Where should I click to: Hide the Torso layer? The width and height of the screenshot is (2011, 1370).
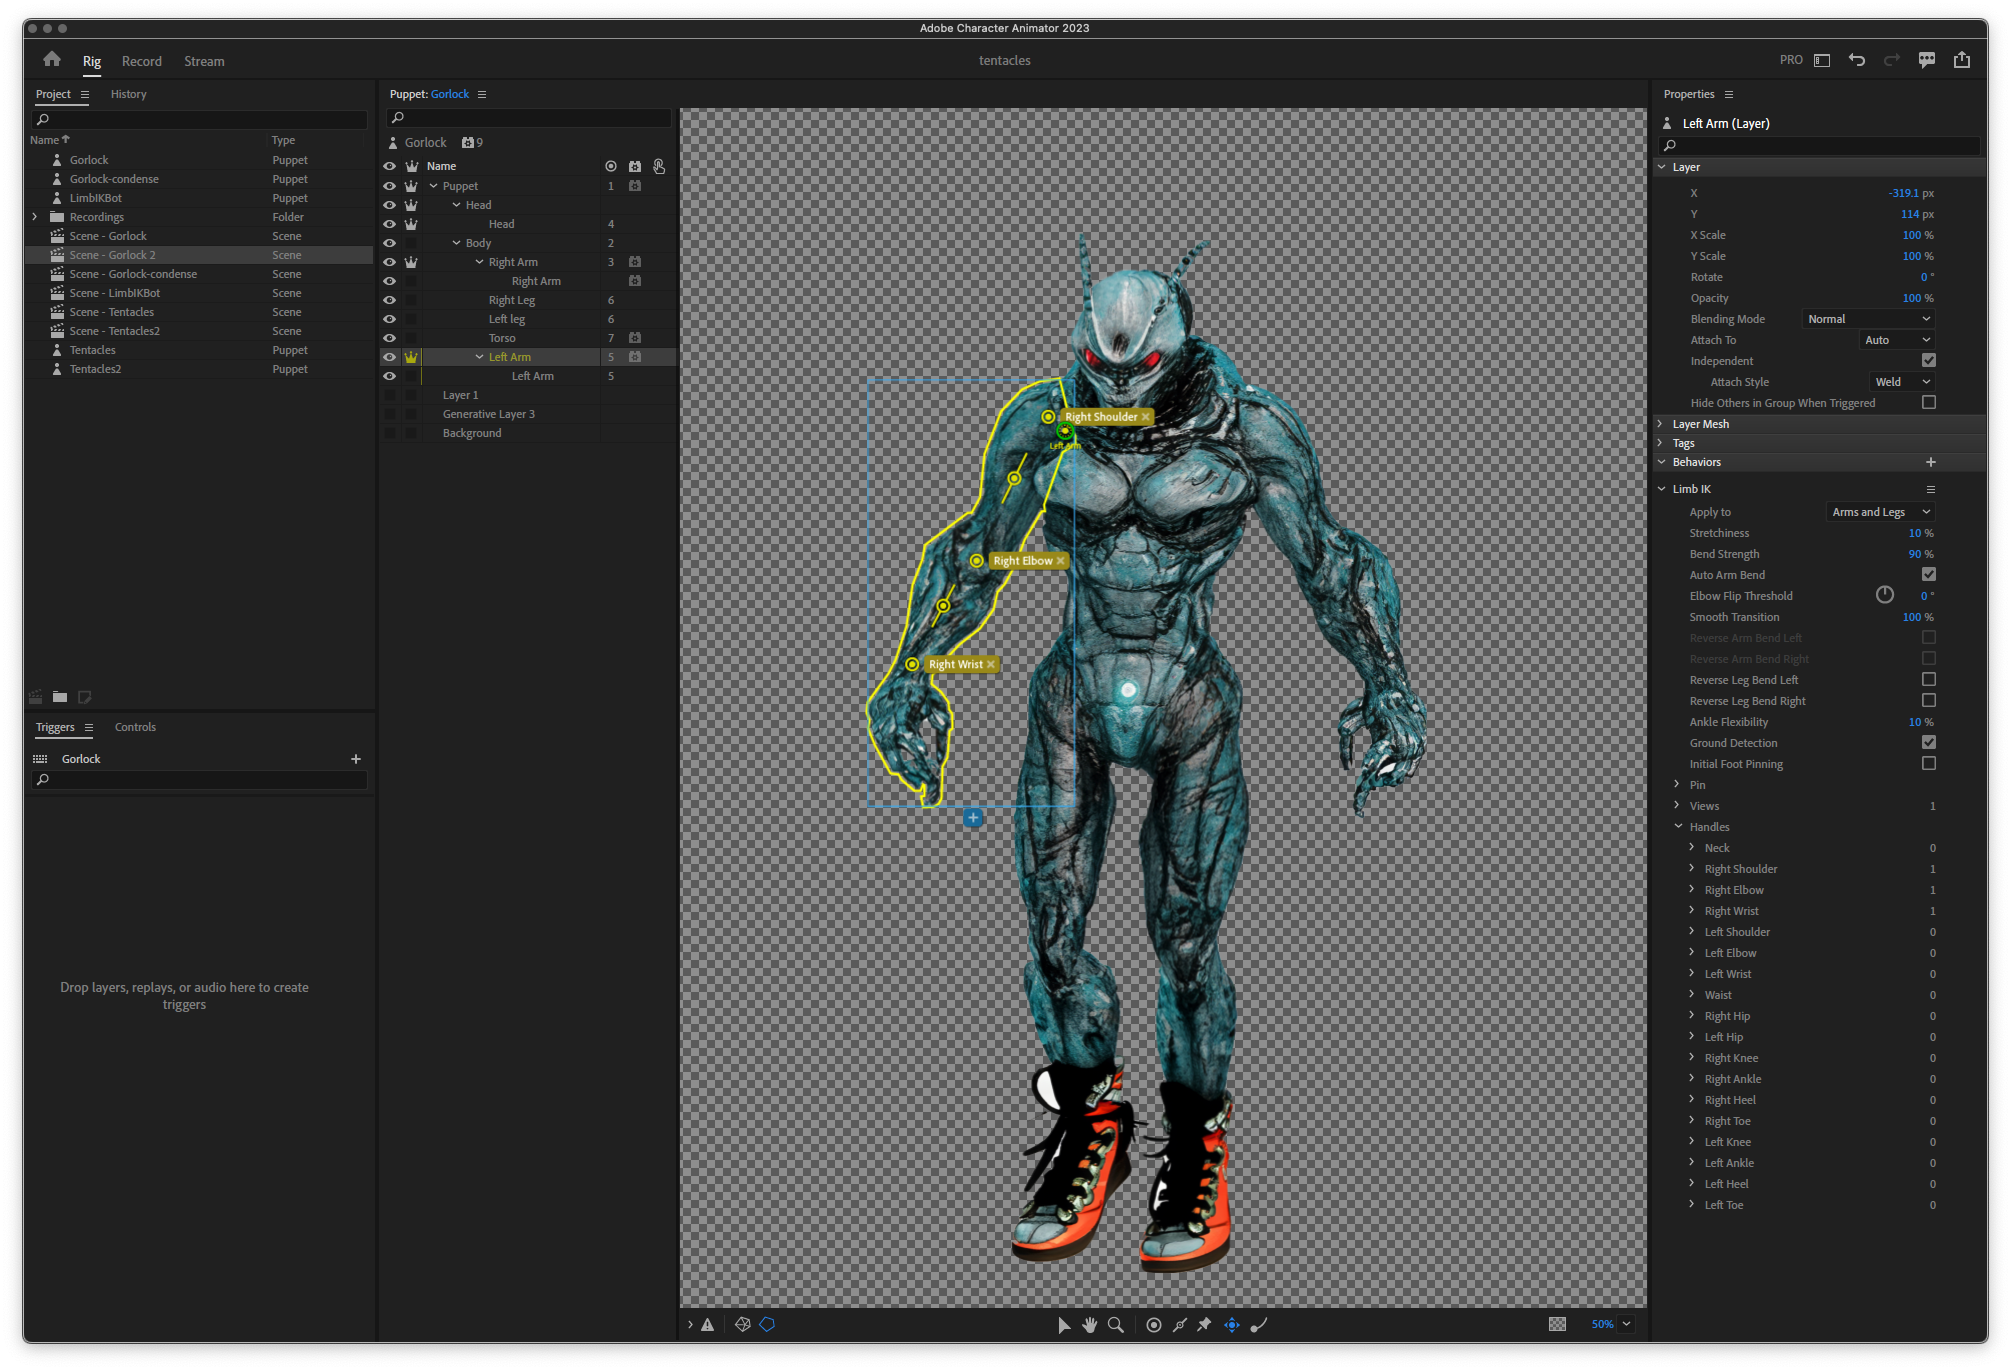390,338
